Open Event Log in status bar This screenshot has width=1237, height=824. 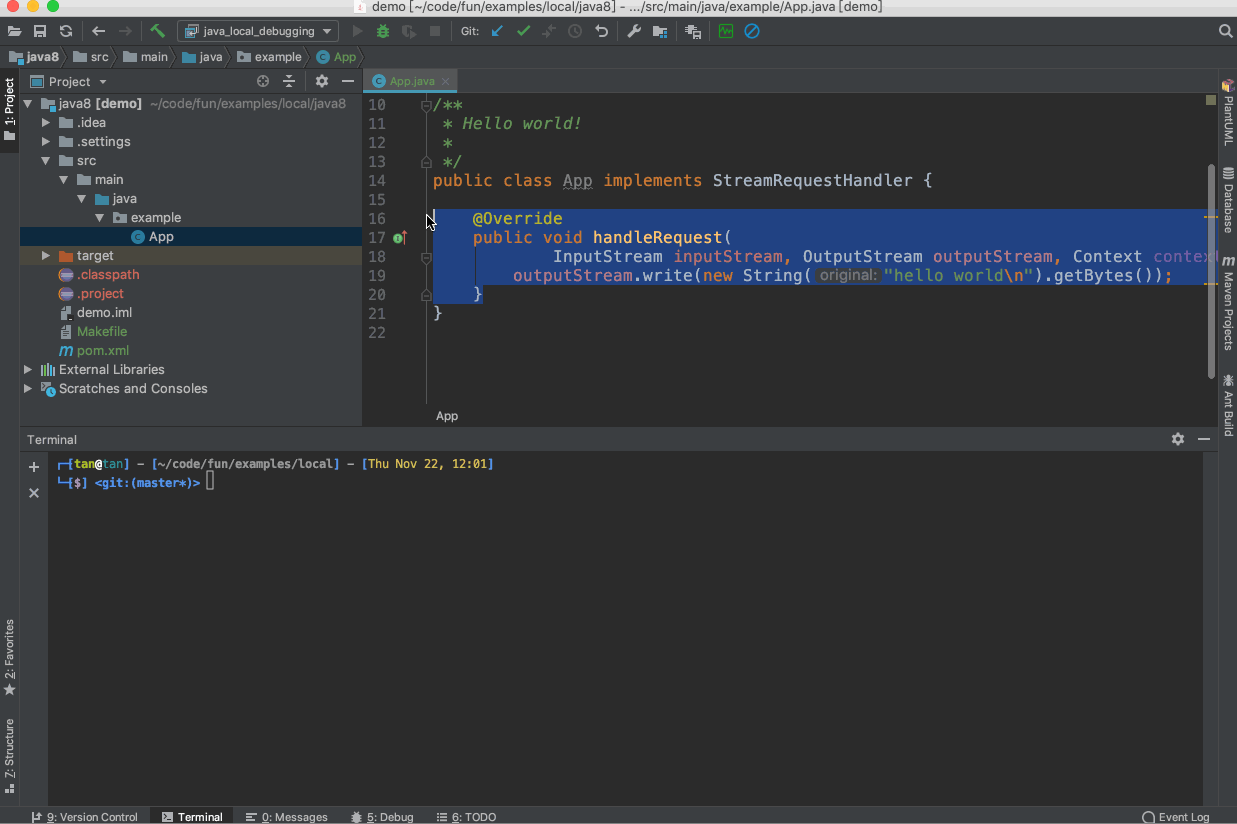tap(1176, 817)
